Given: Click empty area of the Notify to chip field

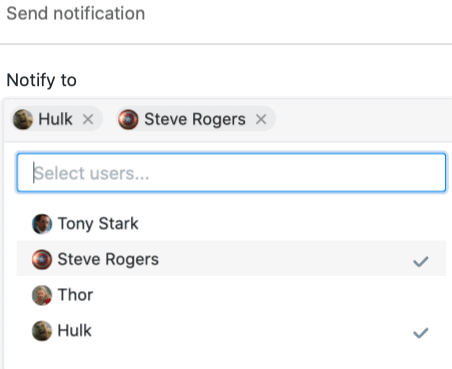Looking at the screenshot, I should coord(362,119).
